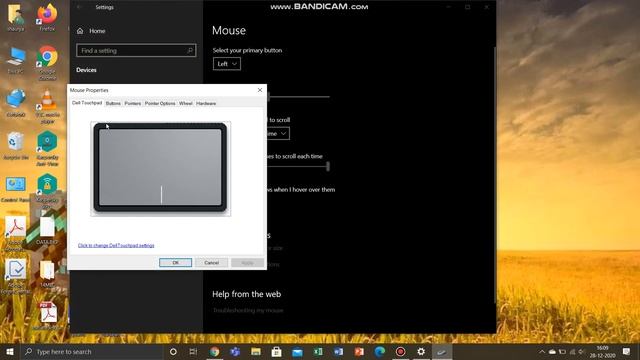Screen dimensions: 640x360
Task: Click the cursor speed slider
Action: (x=298, y=97)
